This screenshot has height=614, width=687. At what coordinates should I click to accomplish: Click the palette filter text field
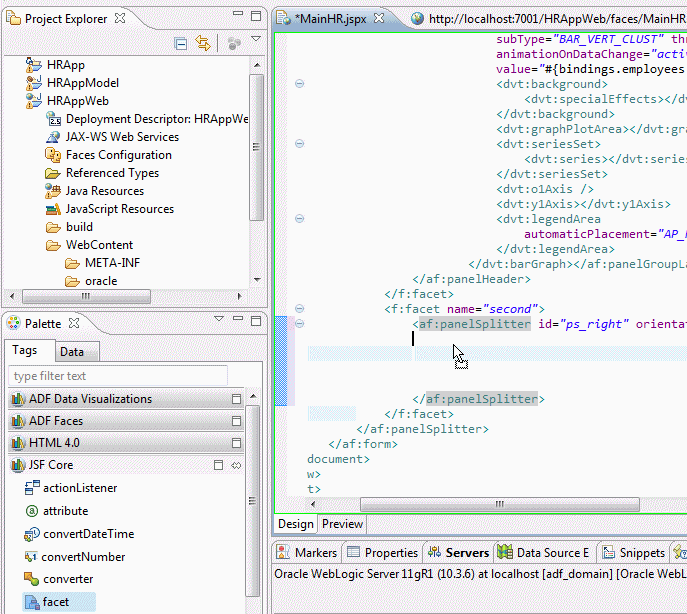(x=118, y=376)
